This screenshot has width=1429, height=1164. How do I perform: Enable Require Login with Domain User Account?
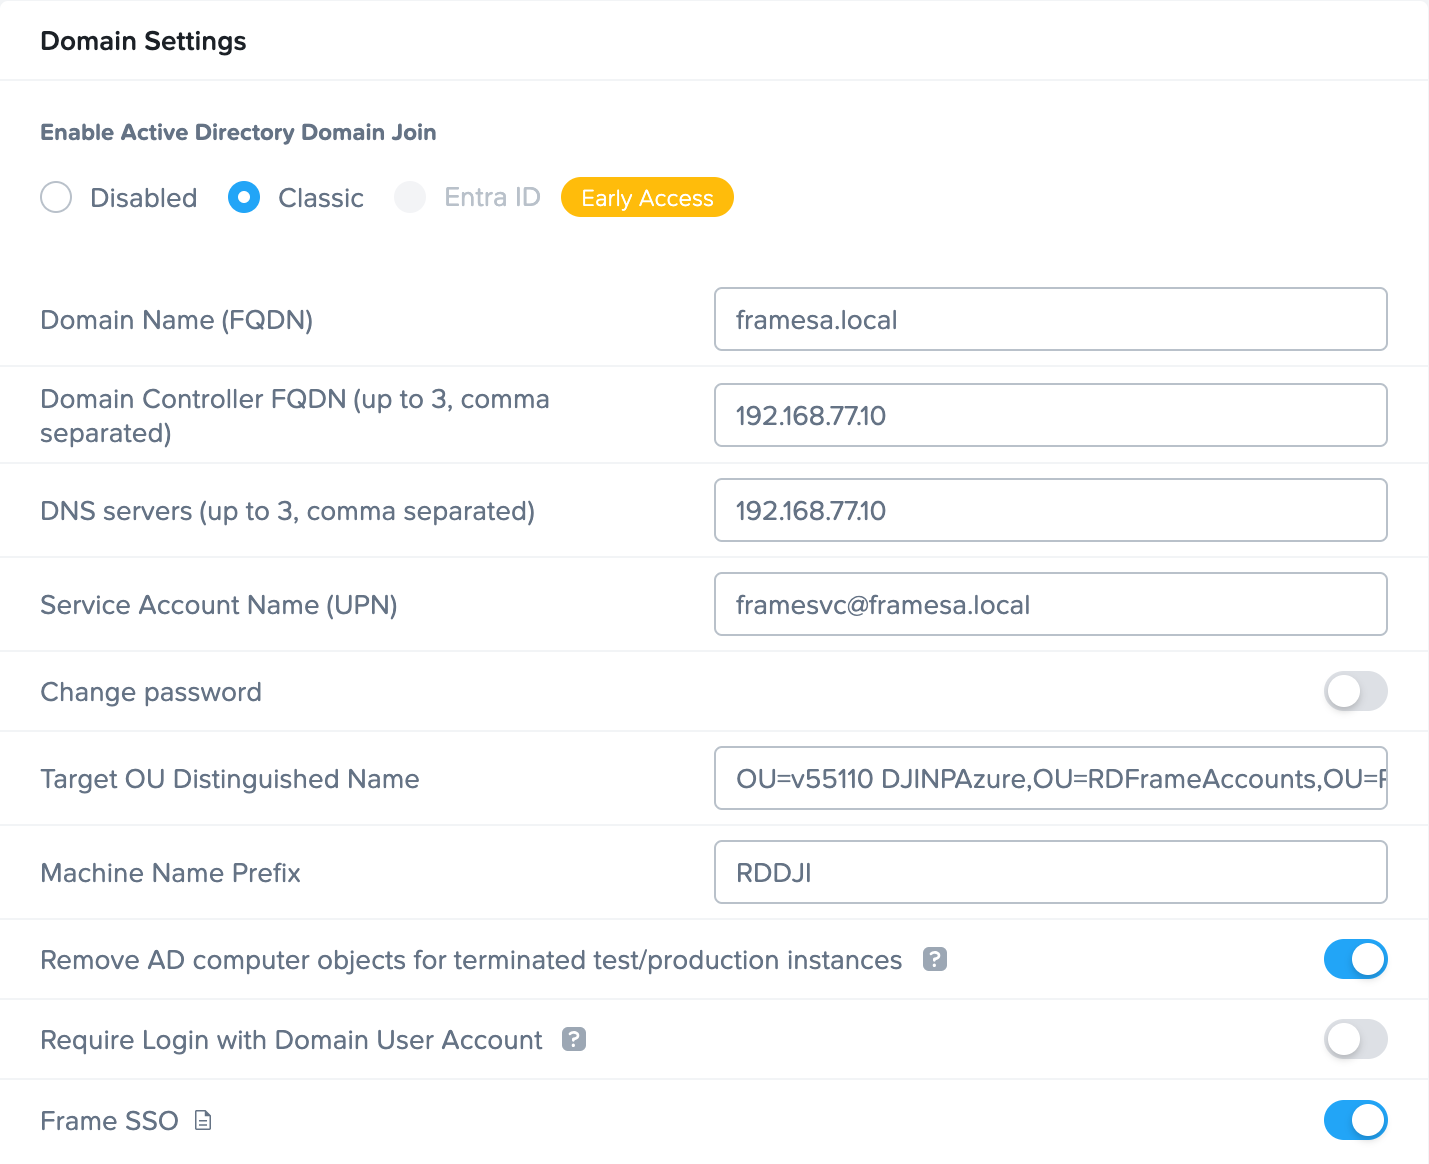click(1355, 1039)
